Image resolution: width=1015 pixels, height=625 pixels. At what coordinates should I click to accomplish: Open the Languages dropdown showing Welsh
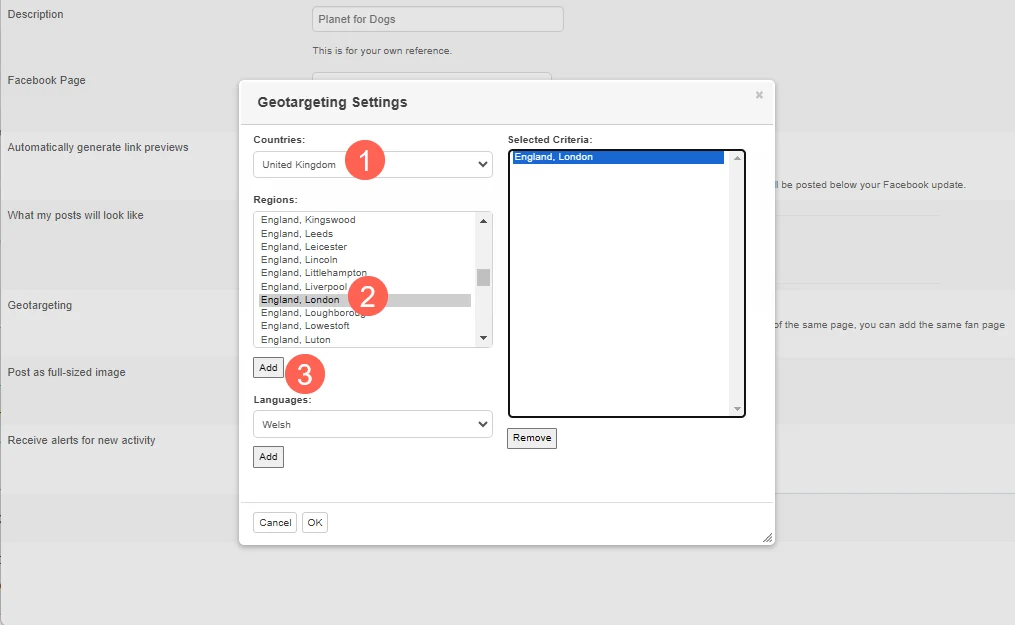[372, 424]
